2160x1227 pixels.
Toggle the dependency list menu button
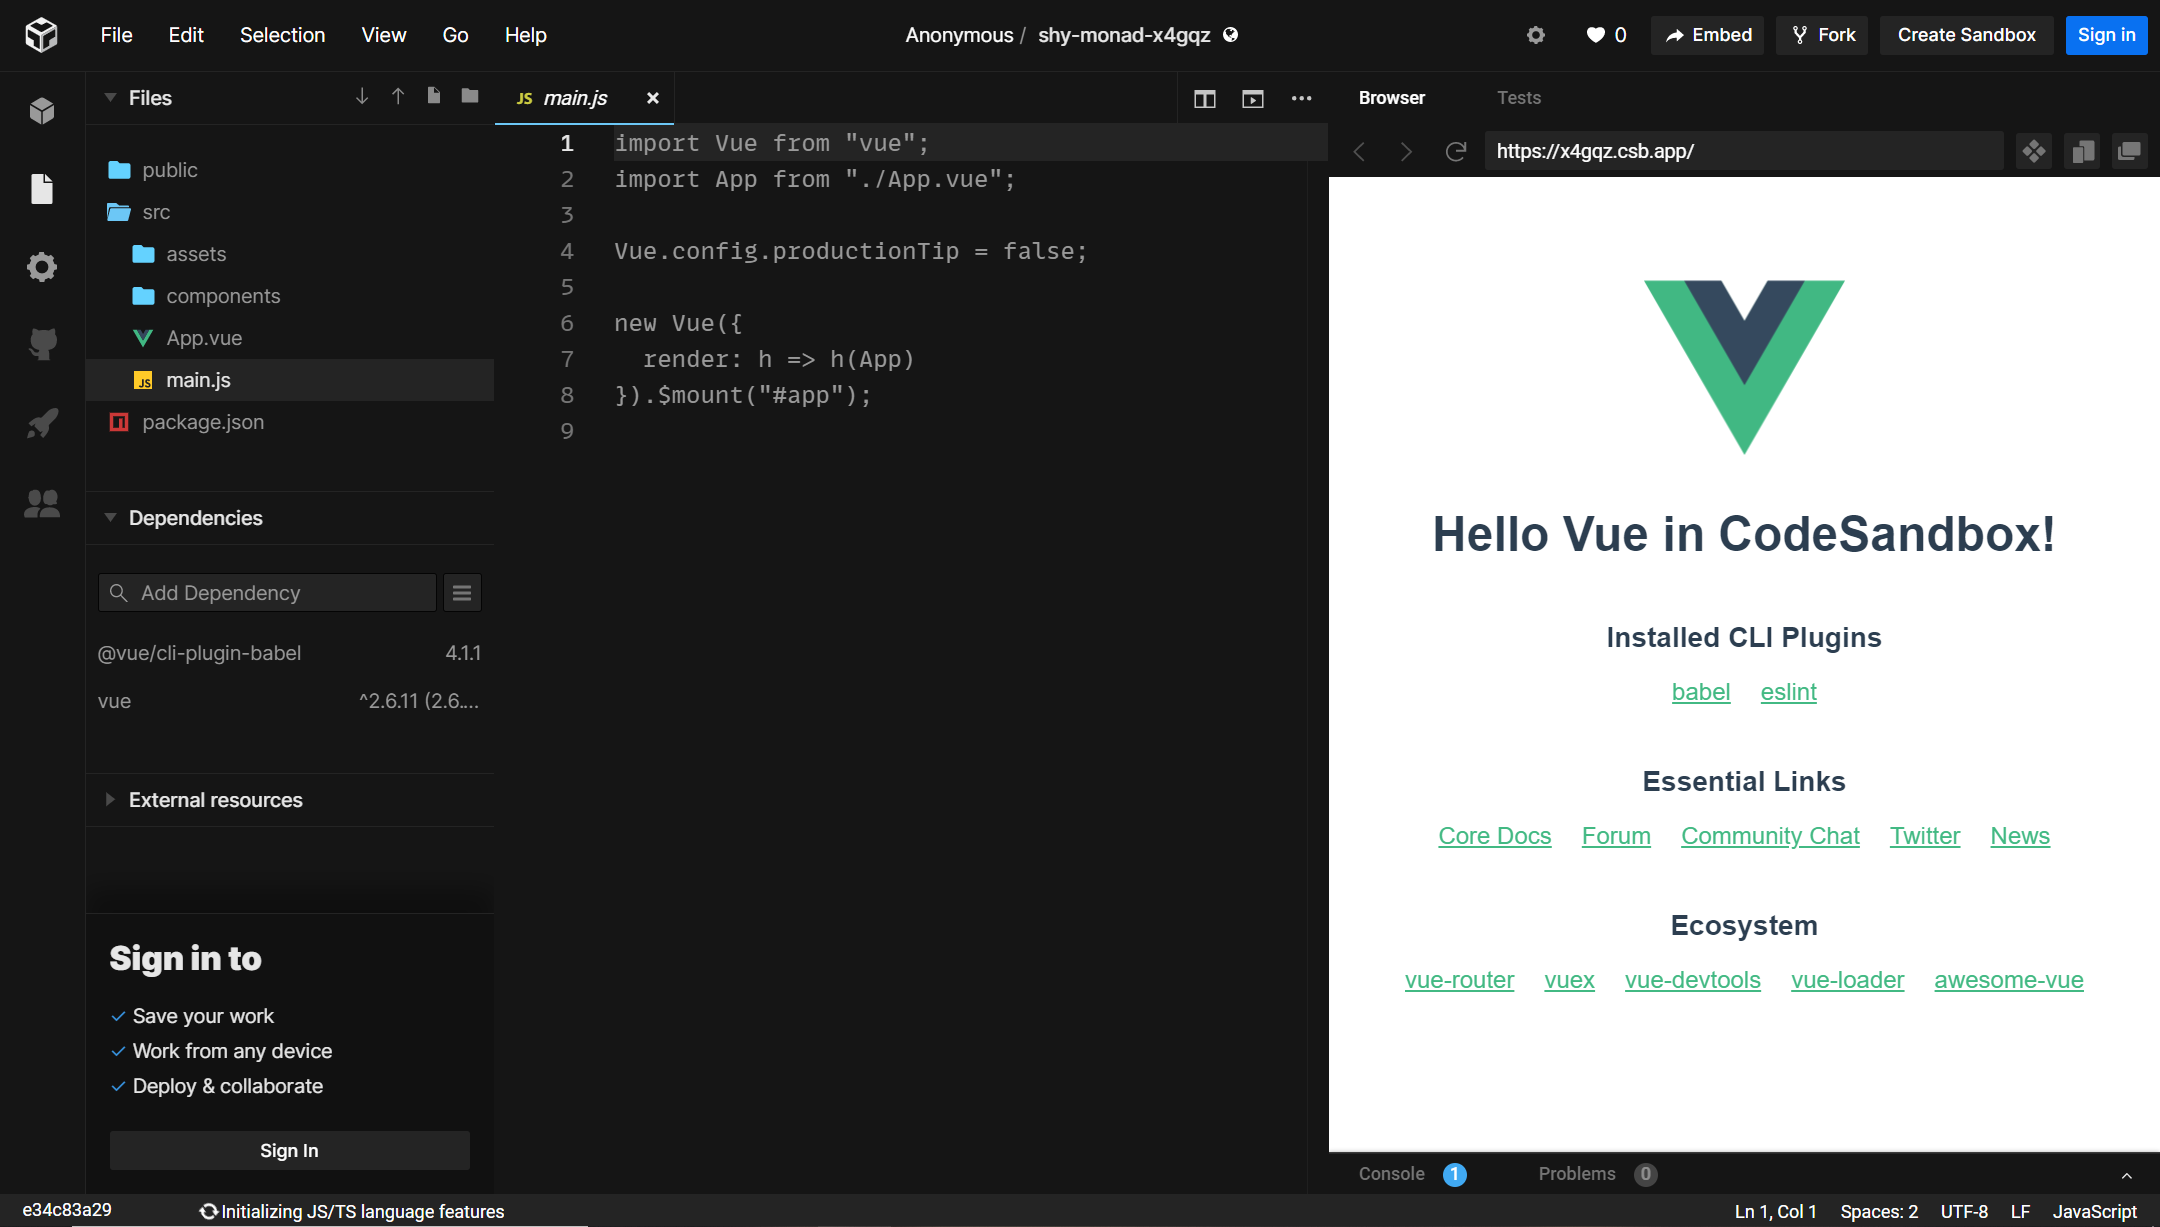462,593
